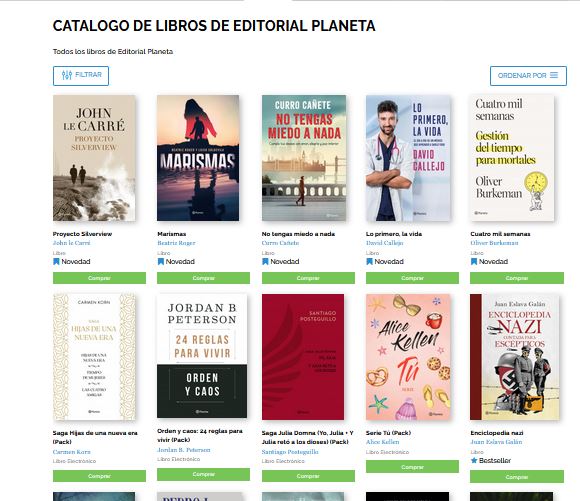Click Comprar under Serie Tú (Pack)
This screenshot has width=580, height=501.
(412, 467)
